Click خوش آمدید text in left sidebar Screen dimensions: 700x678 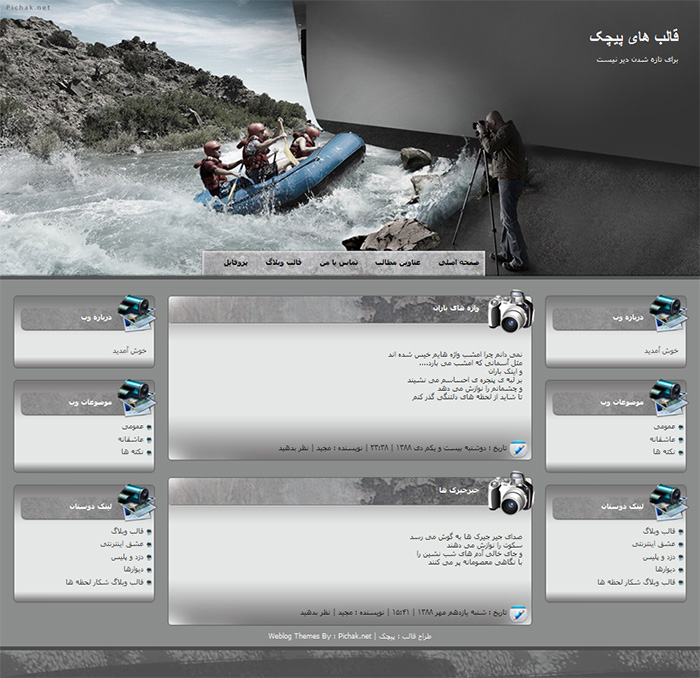129,351
